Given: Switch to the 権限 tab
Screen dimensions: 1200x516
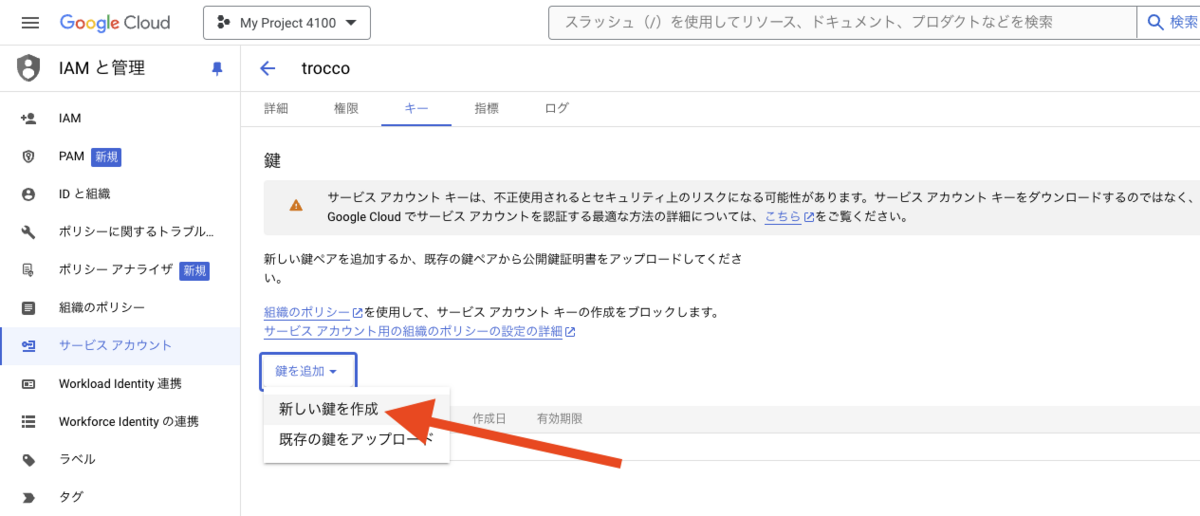Looking at the screenshot, I should (346, 108).
